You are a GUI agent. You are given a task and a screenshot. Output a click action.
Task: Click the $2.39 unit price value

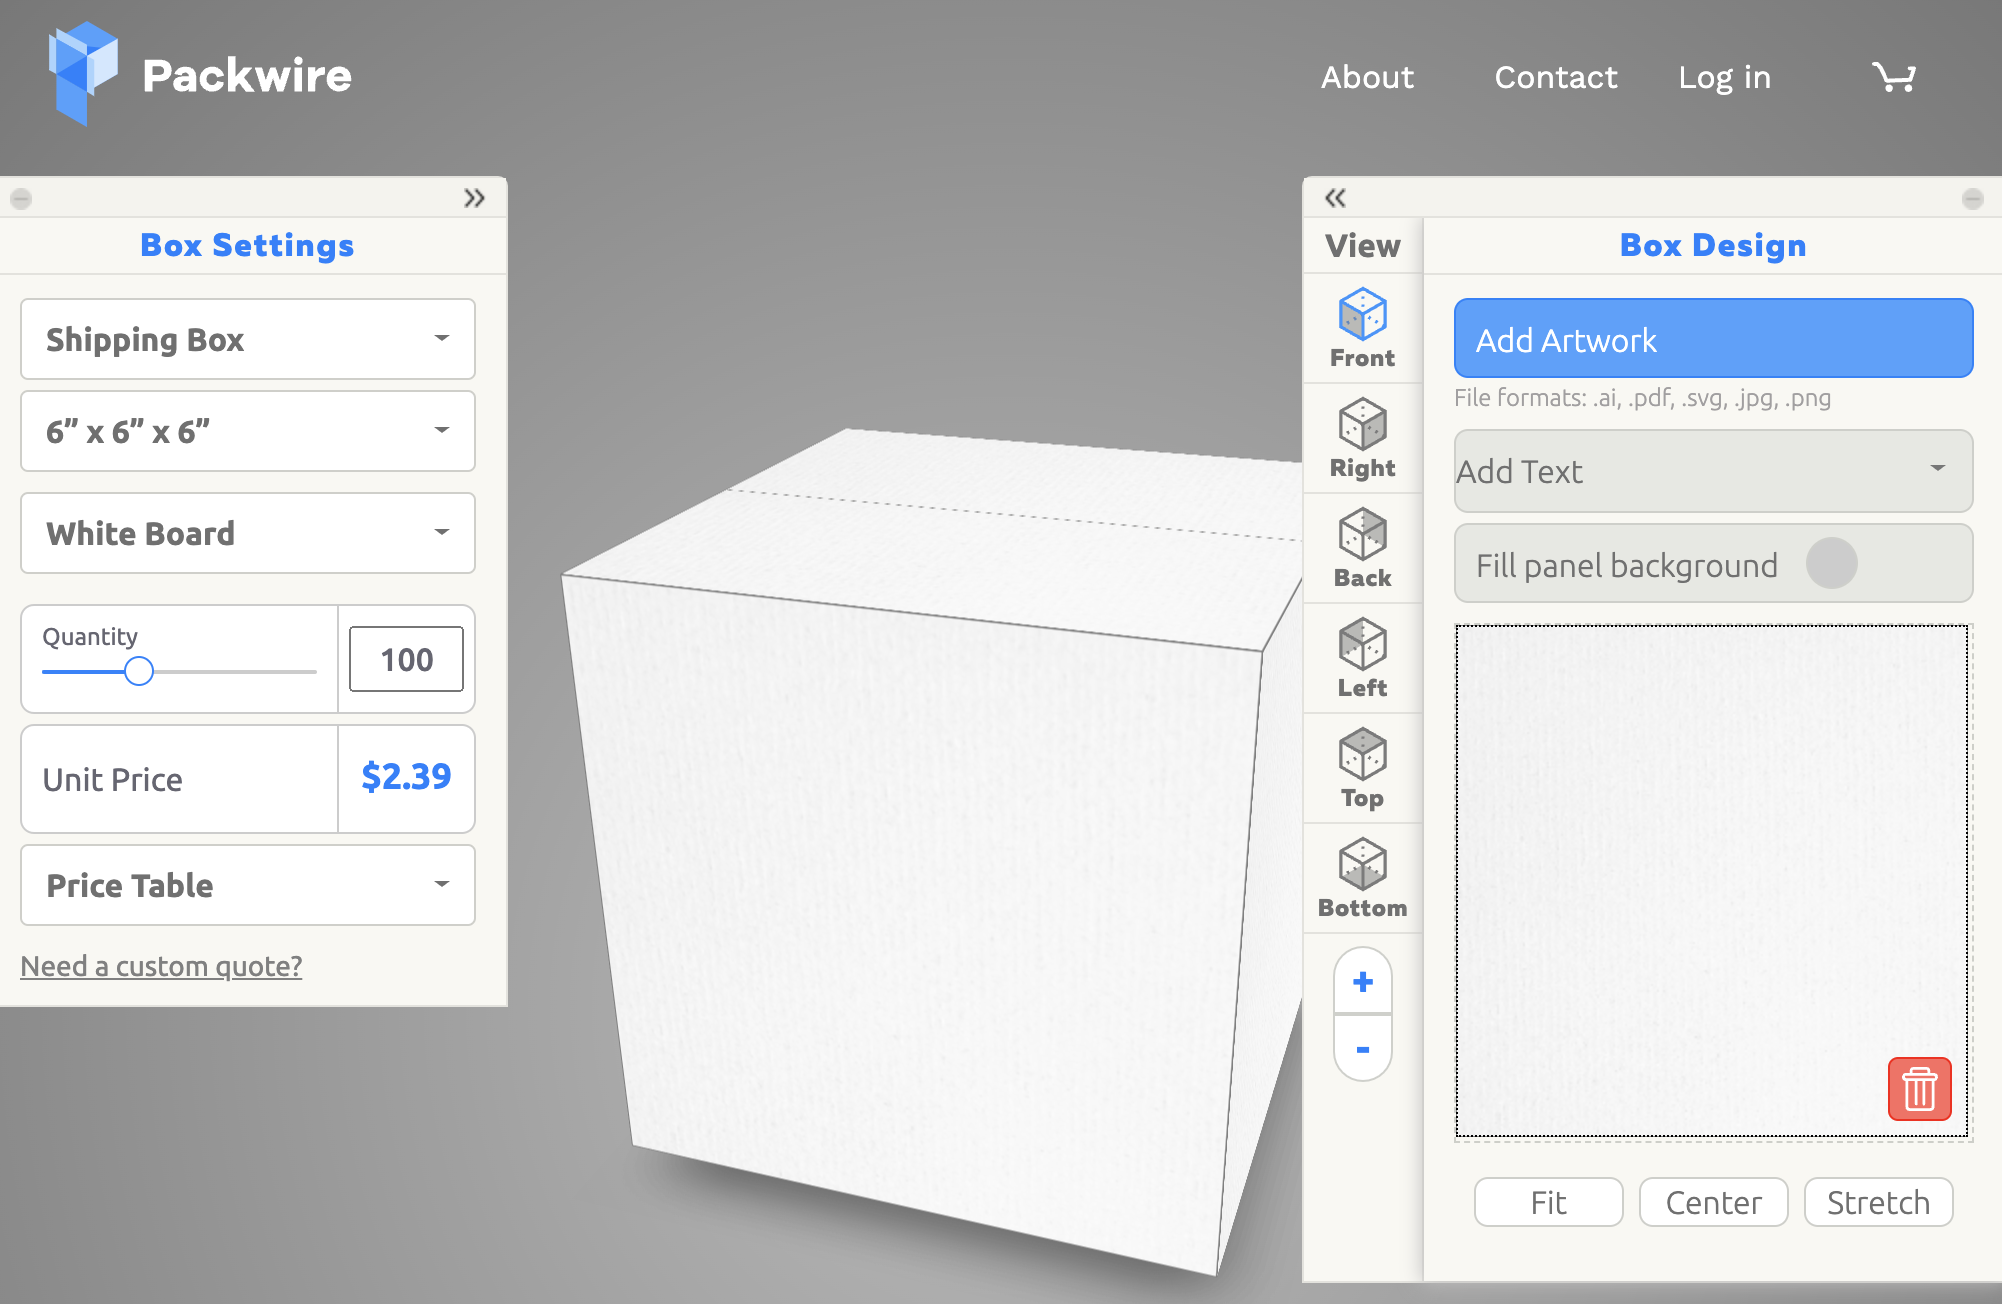(x=406, y=776)
